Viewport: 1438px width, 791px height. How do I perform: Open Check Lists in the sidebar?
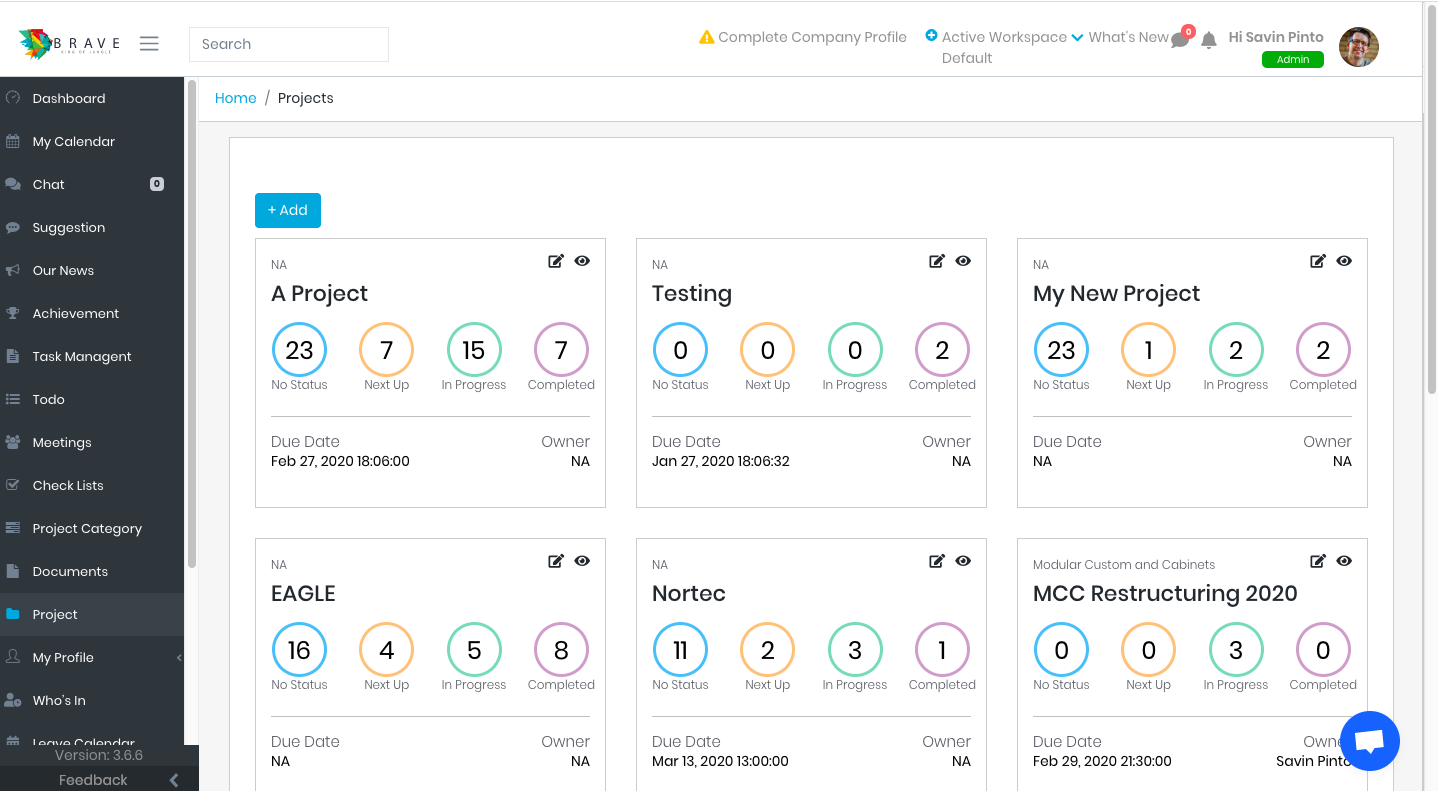tap(92, 485)
